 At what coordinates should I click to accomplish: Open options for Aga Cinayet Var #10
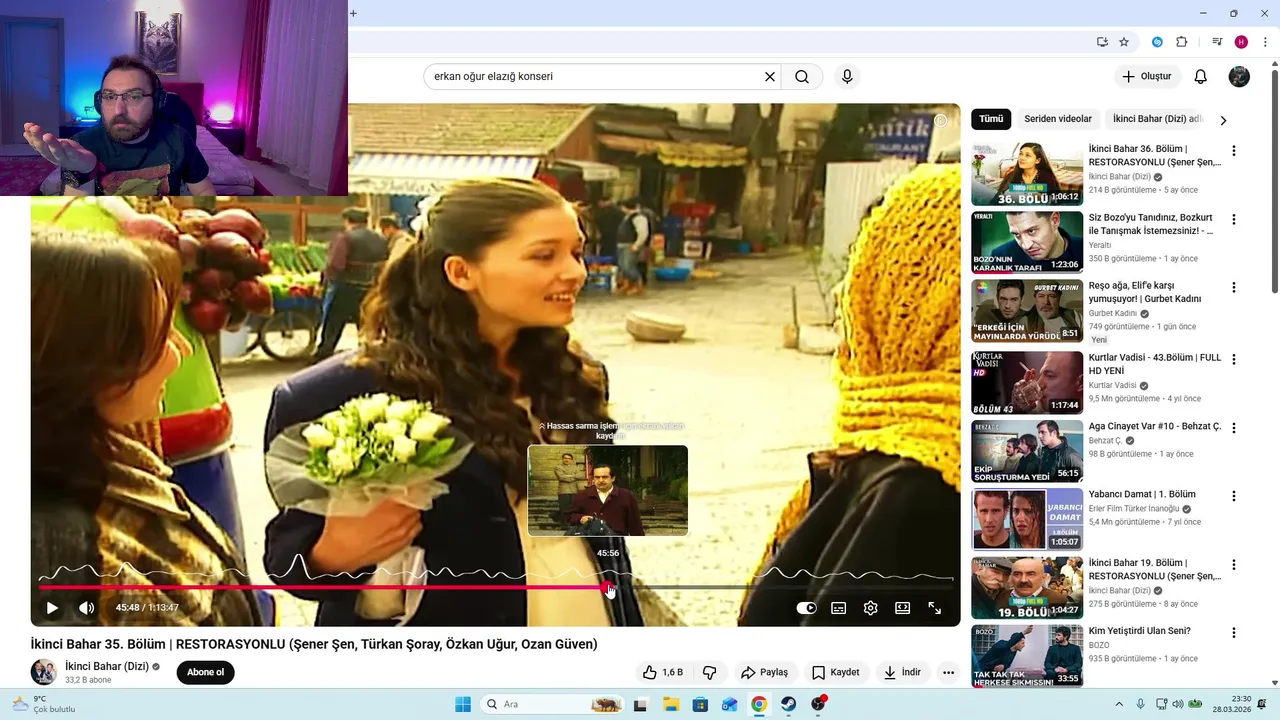click(x=1234, y=427)
